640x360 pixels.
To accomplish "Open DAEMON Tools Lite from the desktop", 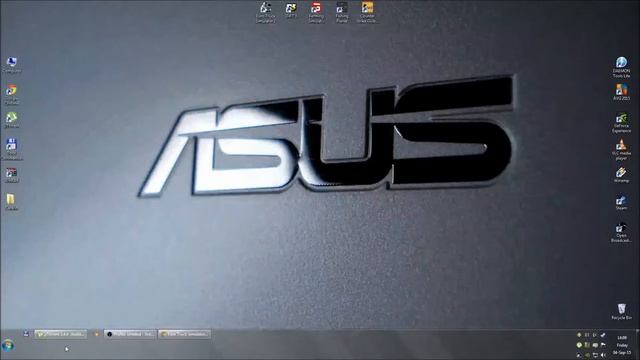I will point(621,67).
